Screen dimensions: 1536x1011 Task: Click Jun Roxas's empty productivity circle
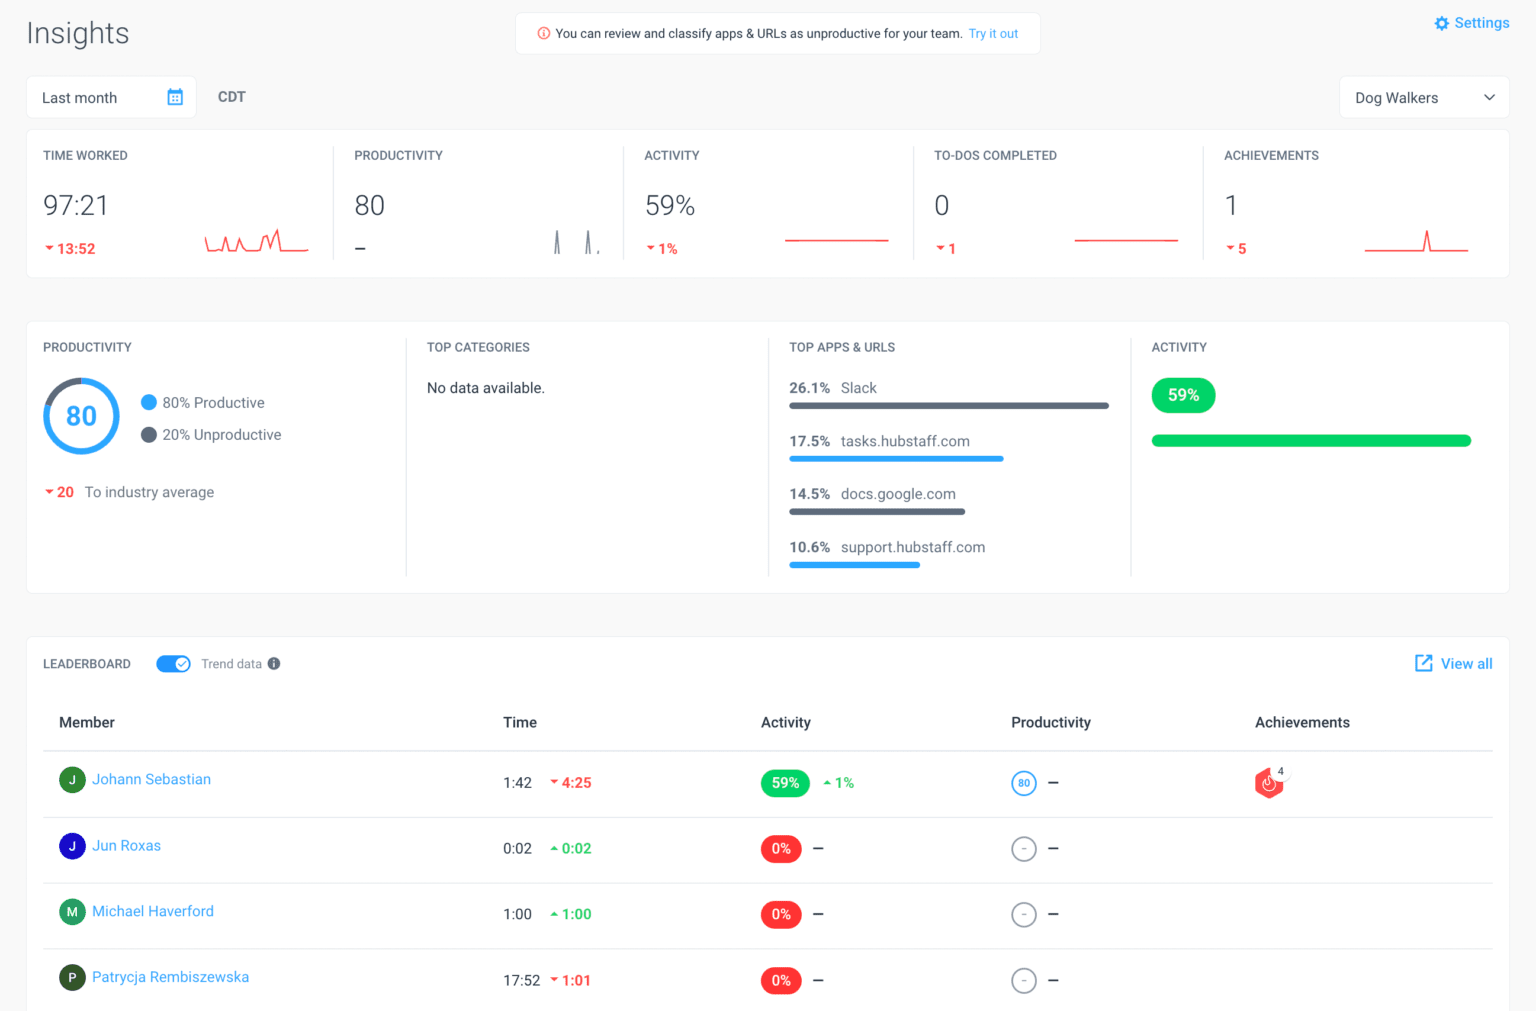(1023, 849)
